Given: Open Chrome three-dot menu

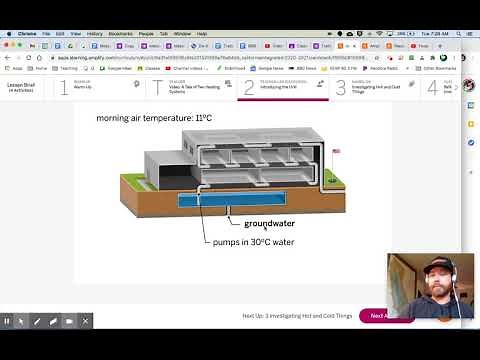Looking at the screenshot, I should [454, 58].
